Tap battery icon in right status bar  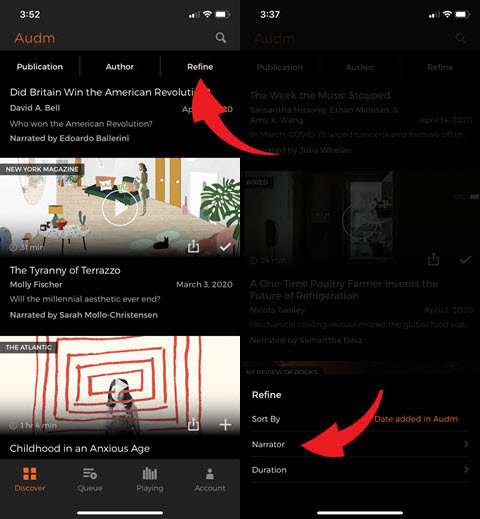pyautogui.click(x=463, y=14)
